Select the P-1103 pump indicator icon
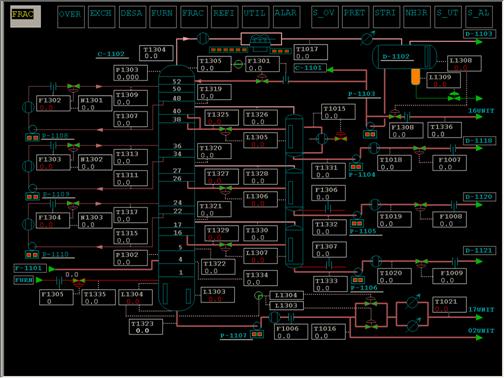 [x=370, y=134]
